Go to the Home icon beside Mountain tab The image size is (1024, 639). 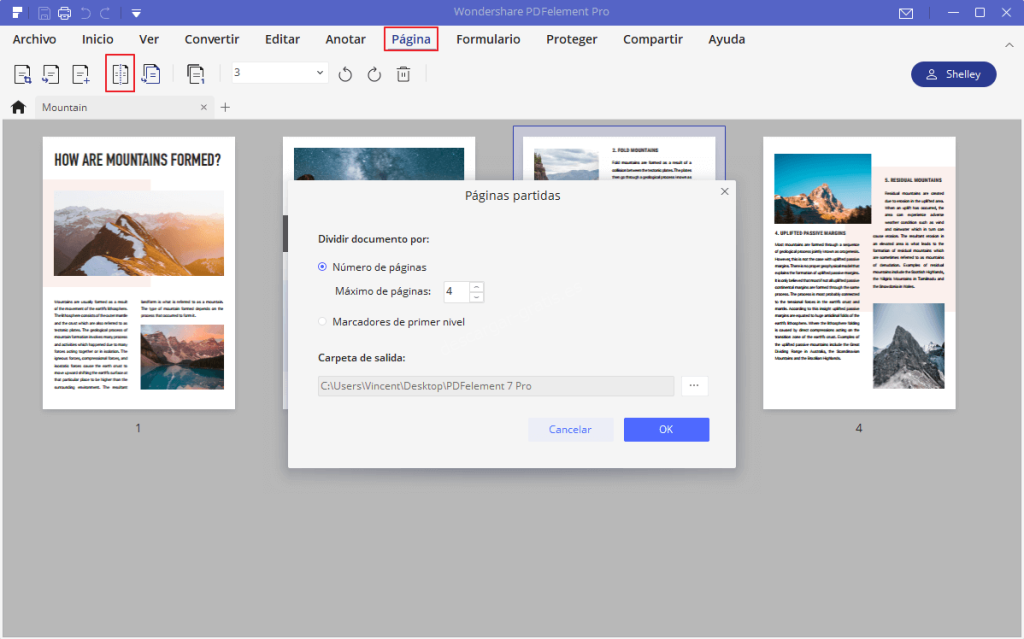pyautogui.click(x=18, y=107)
